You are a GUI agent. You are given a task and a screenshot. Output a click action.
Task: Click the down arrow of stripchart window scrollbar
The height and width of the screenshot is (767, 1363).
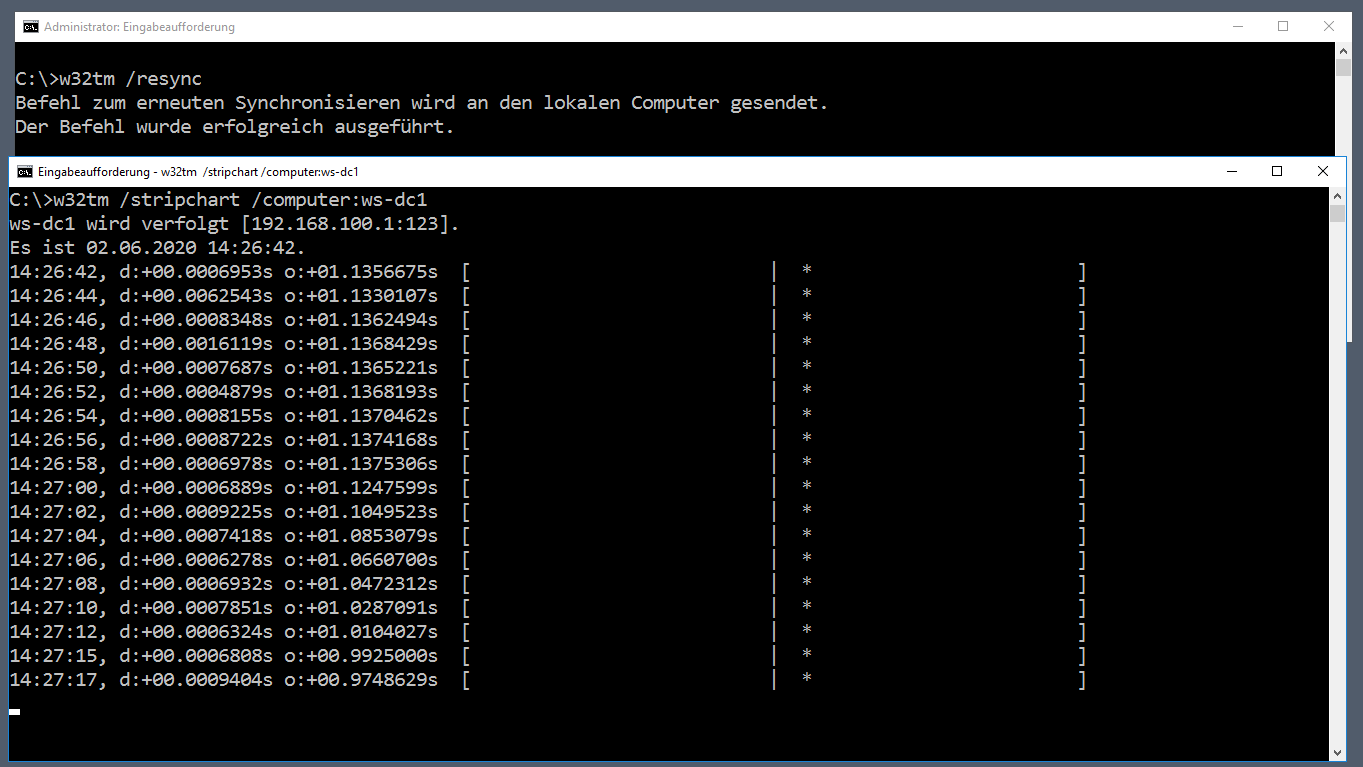click(x=1337, y=752)
